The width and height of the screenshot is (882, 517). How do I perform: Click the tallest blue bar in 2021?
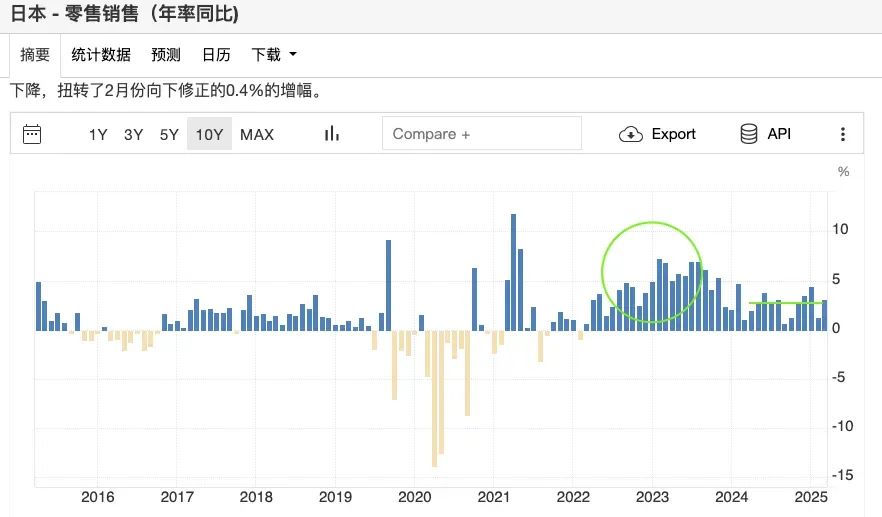pyautogui.click(x=514, y=272)
